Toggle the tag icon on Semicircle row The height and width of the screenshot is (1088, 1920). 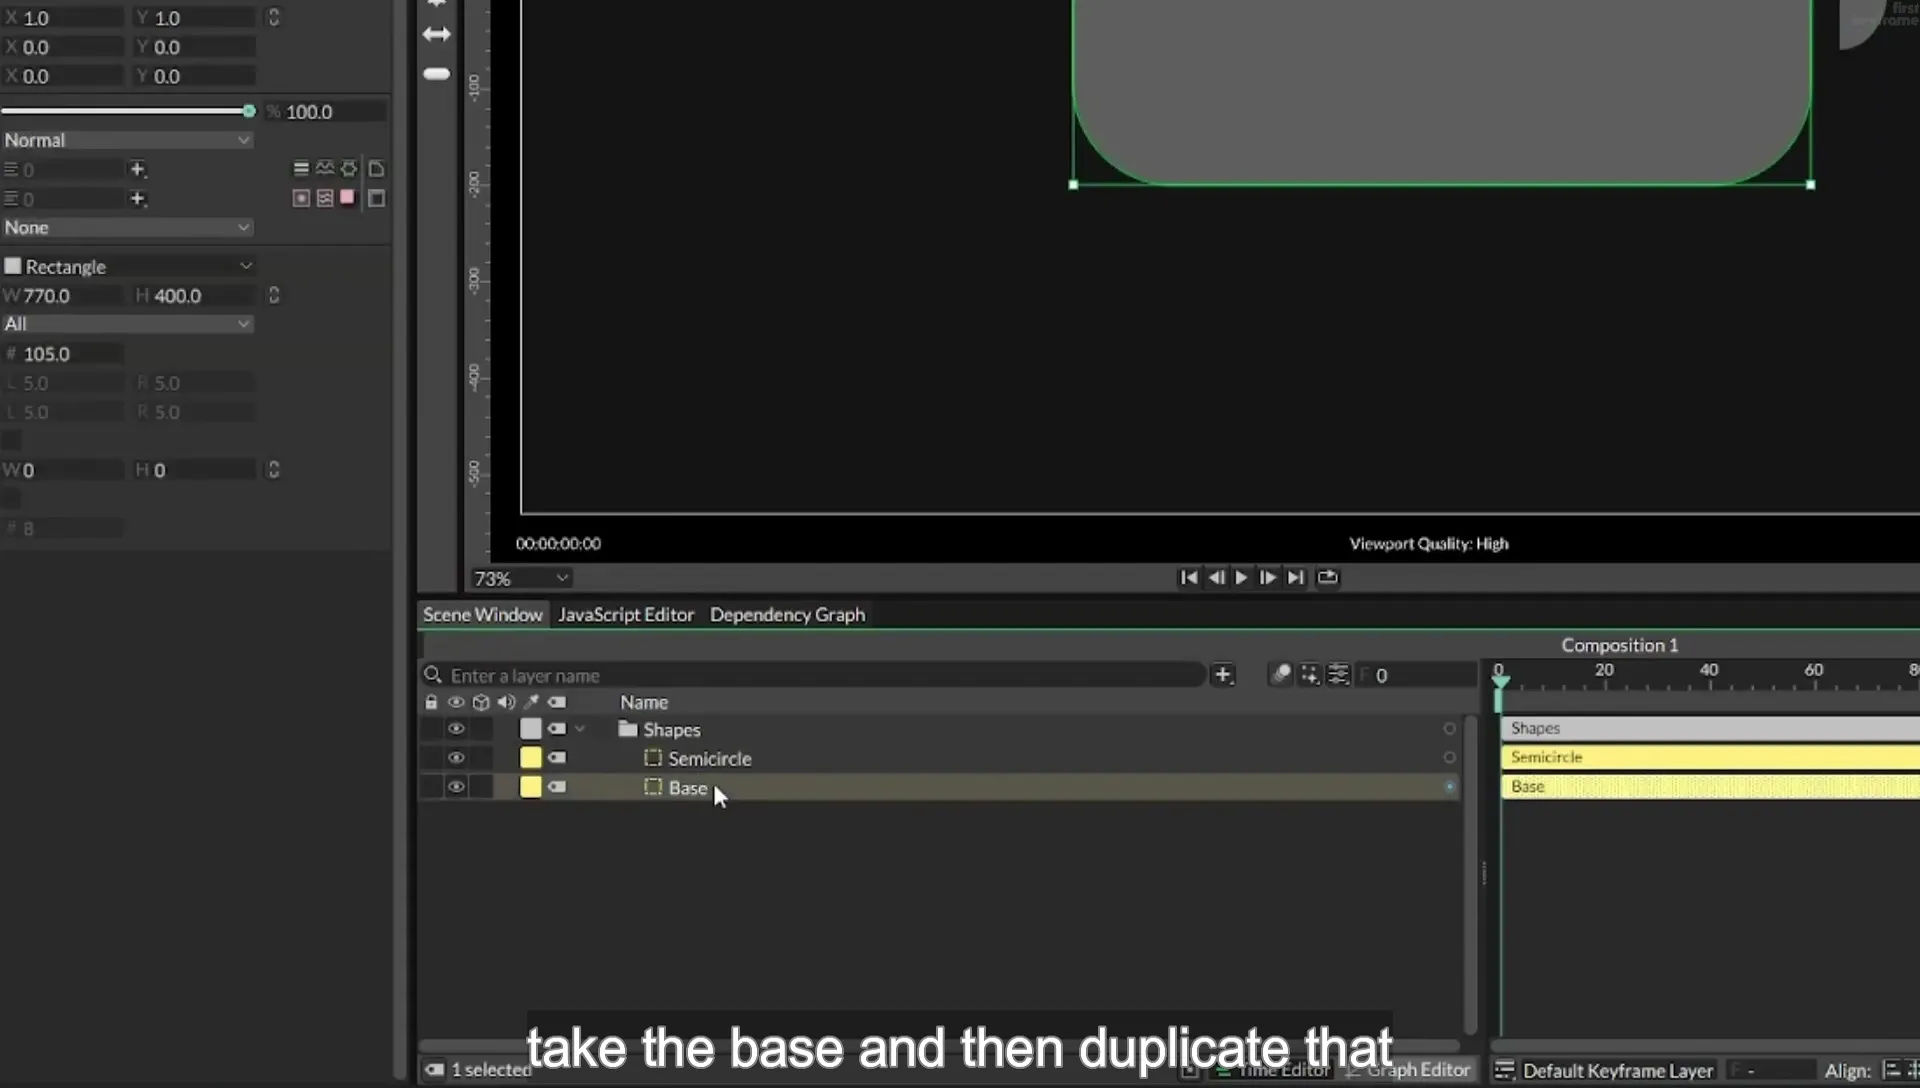pos(557,758)
